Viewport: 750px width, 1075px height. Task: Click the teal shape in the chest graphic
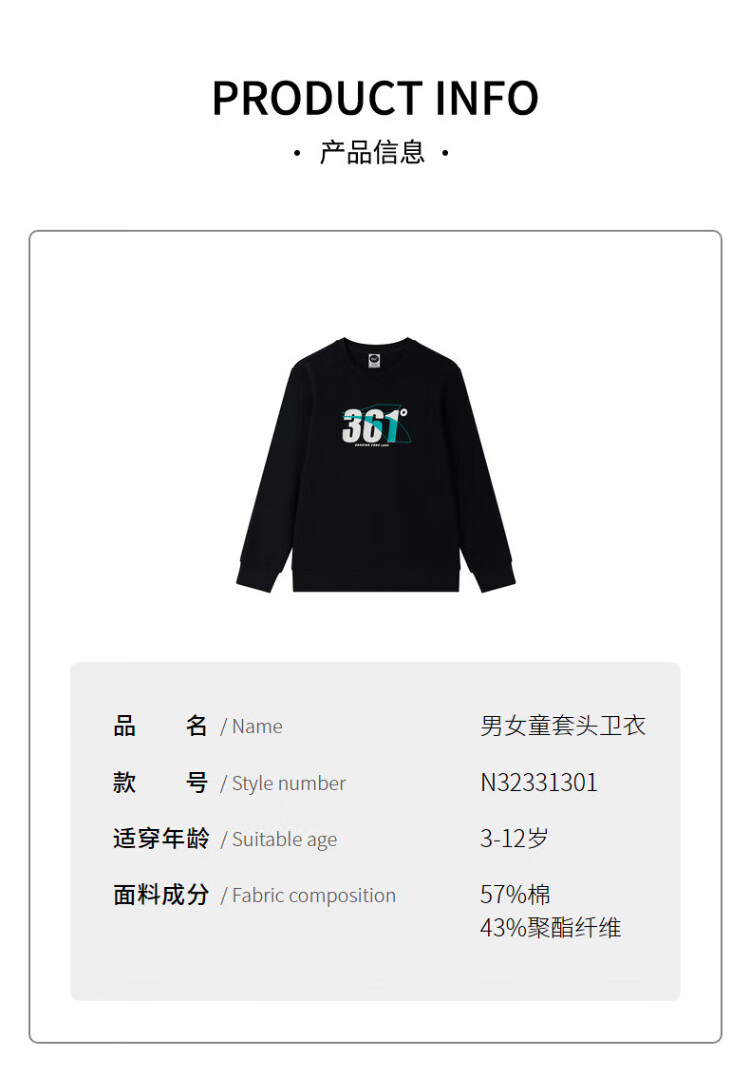(393, 427)
